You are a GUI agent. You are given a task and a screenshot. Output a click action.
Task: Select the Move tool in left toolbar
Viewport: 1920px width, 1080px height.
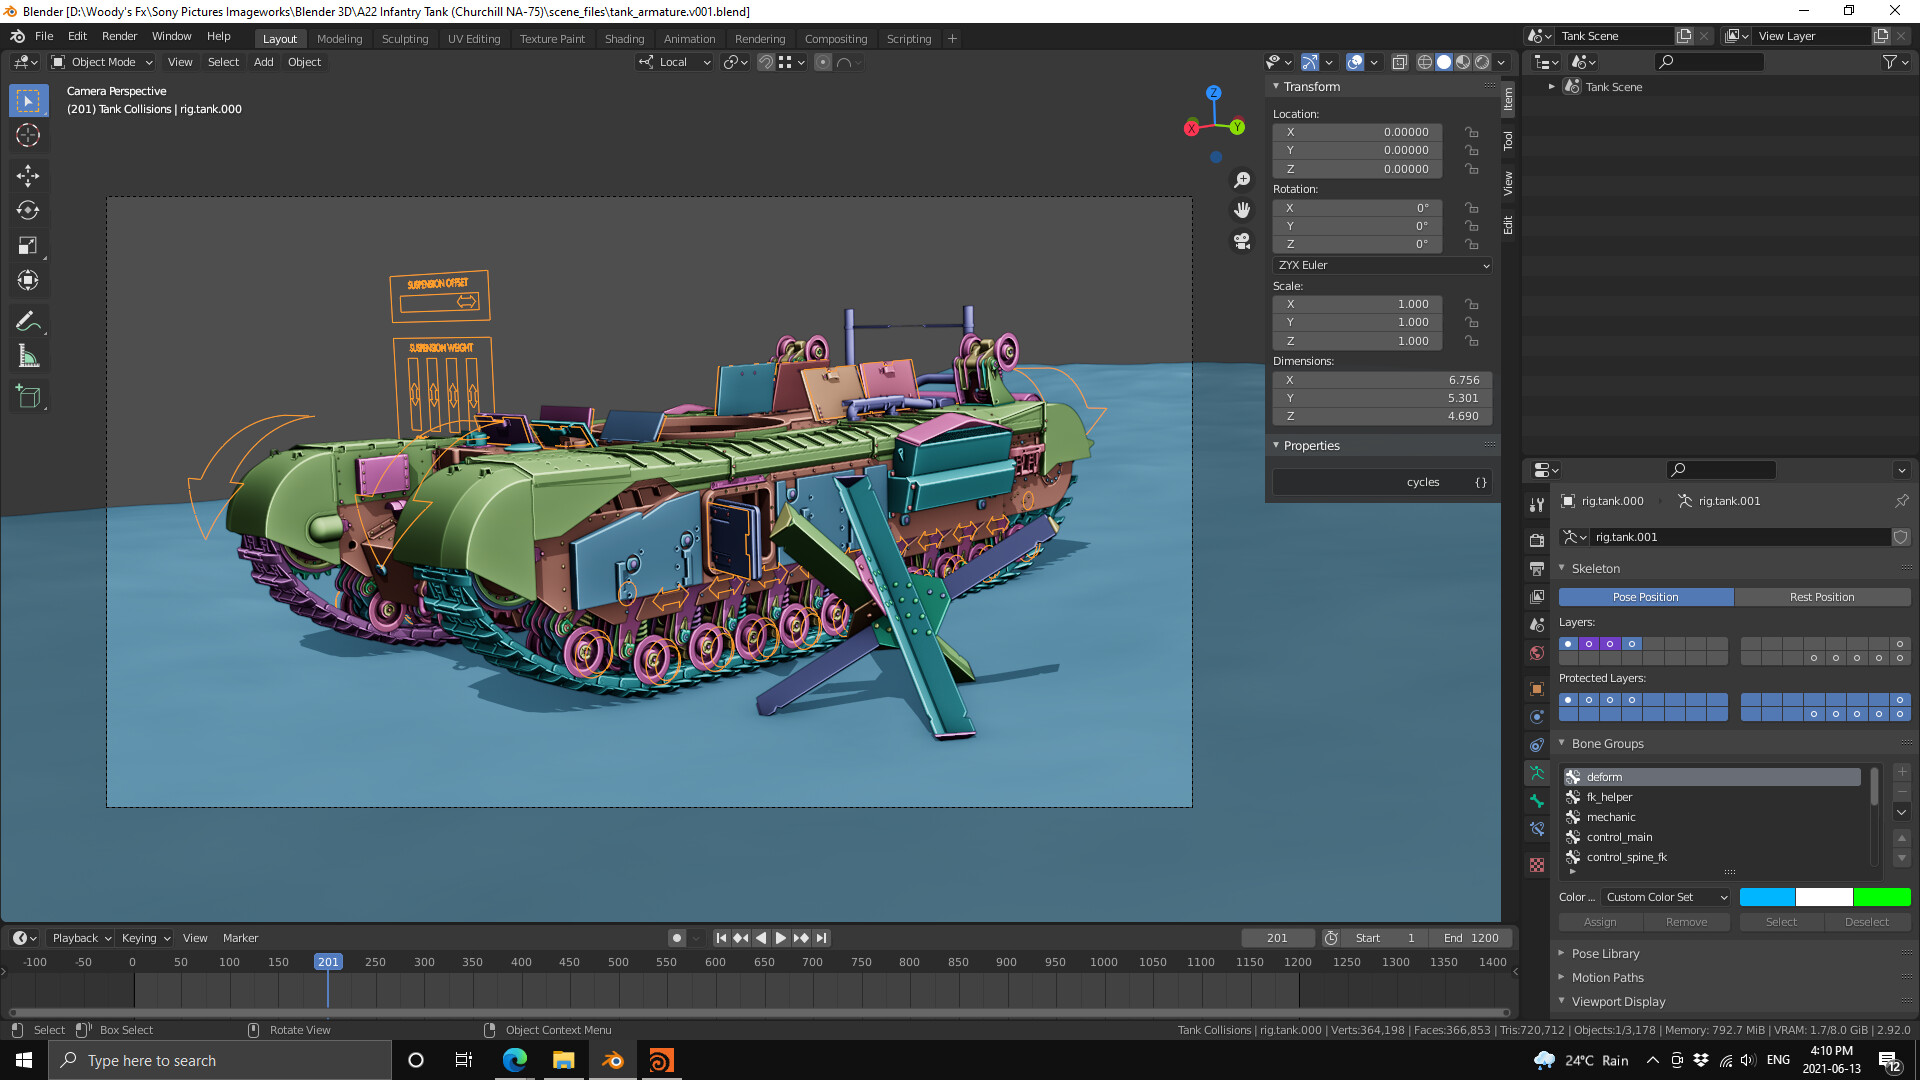point(28,176)
